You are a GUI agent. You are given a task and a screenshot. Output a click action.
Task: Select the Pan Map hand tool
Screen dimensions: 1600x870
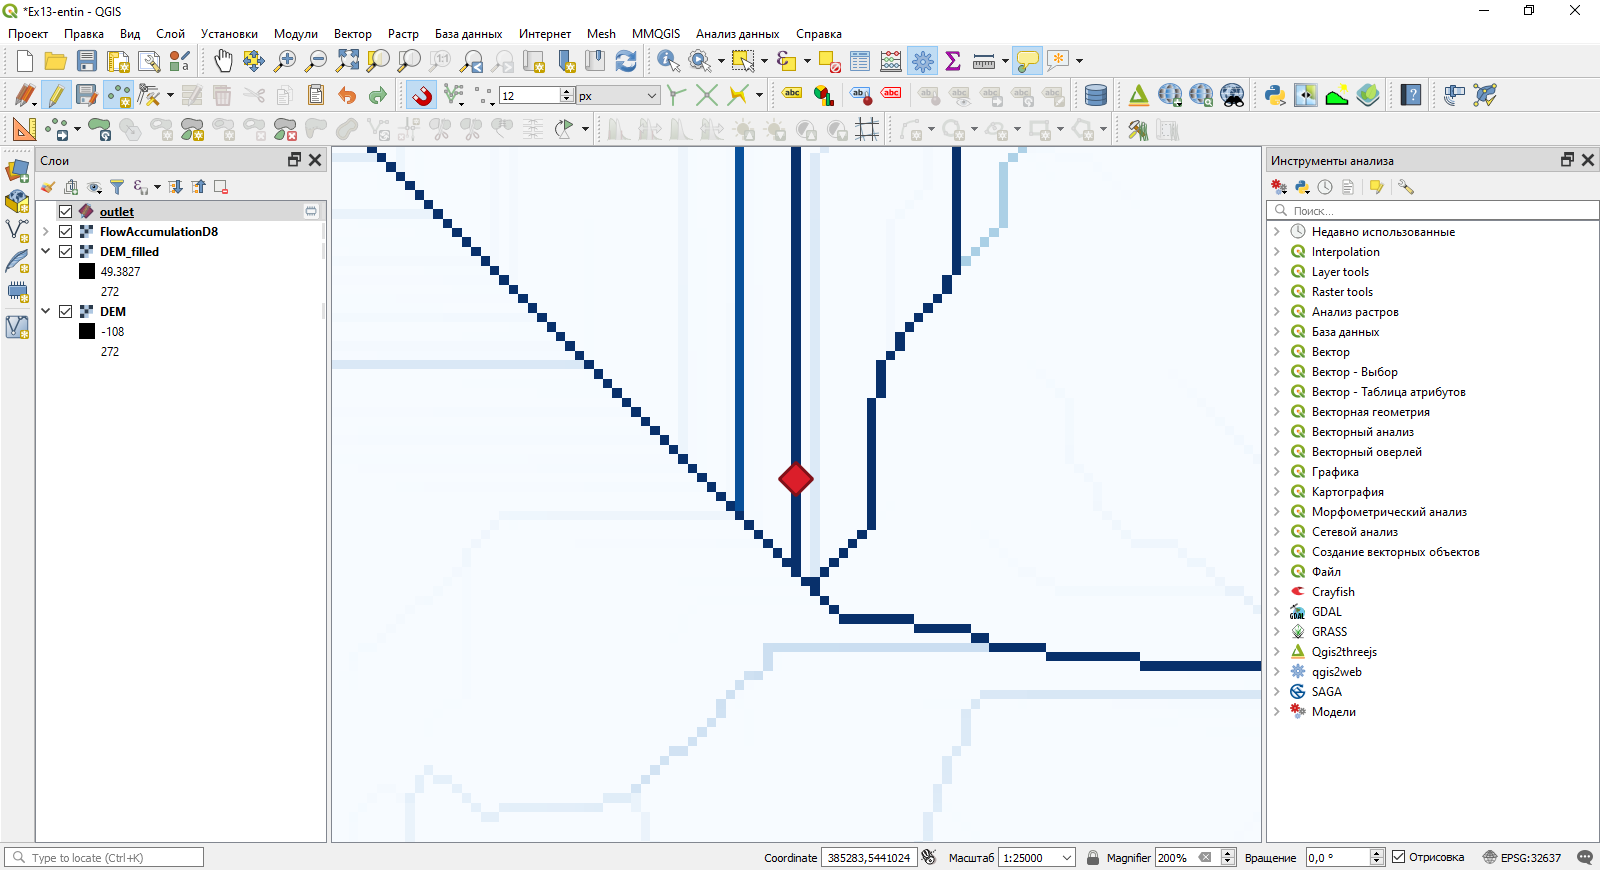pyautogui.click(x=223, y=61)
